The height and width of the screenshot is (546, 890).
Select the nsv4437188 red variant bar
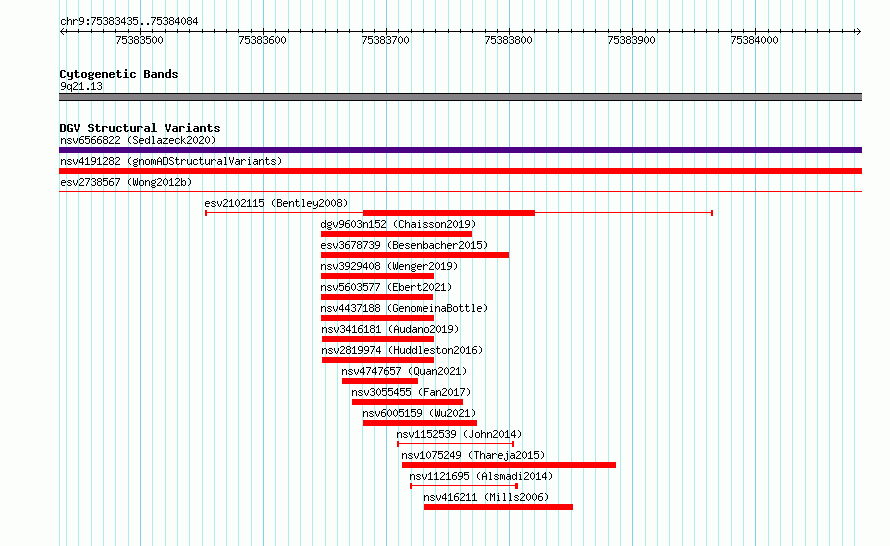tap(377, 318)
